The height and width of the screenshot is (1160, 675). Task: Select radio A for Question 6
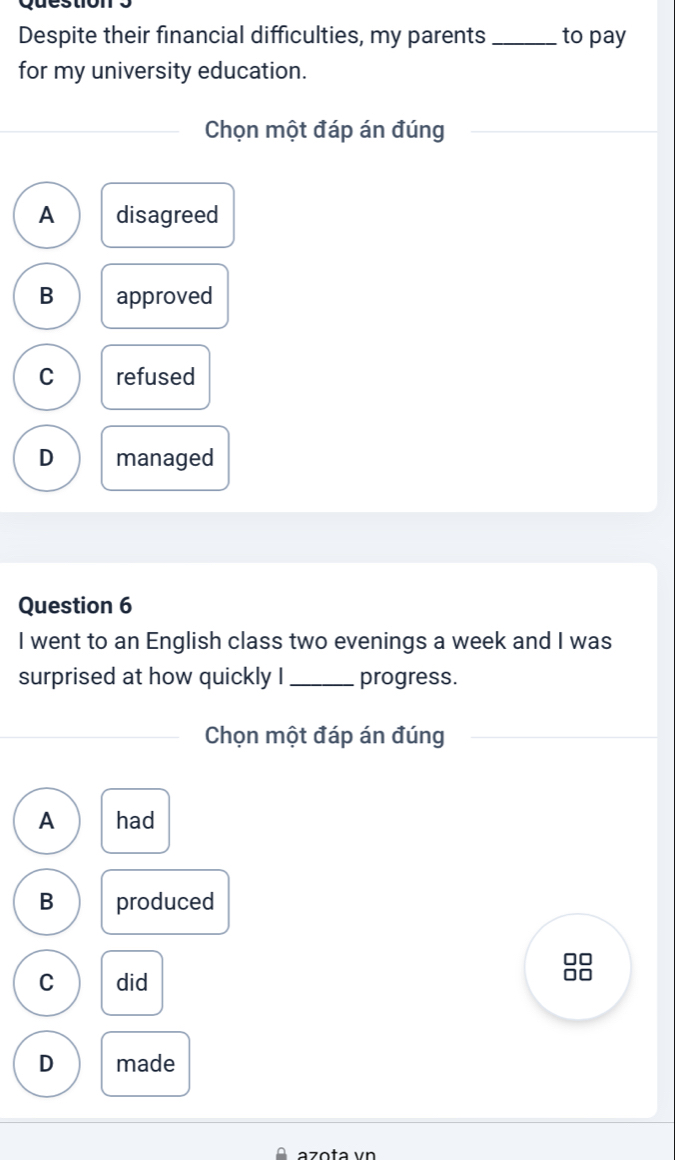[47, 821]
